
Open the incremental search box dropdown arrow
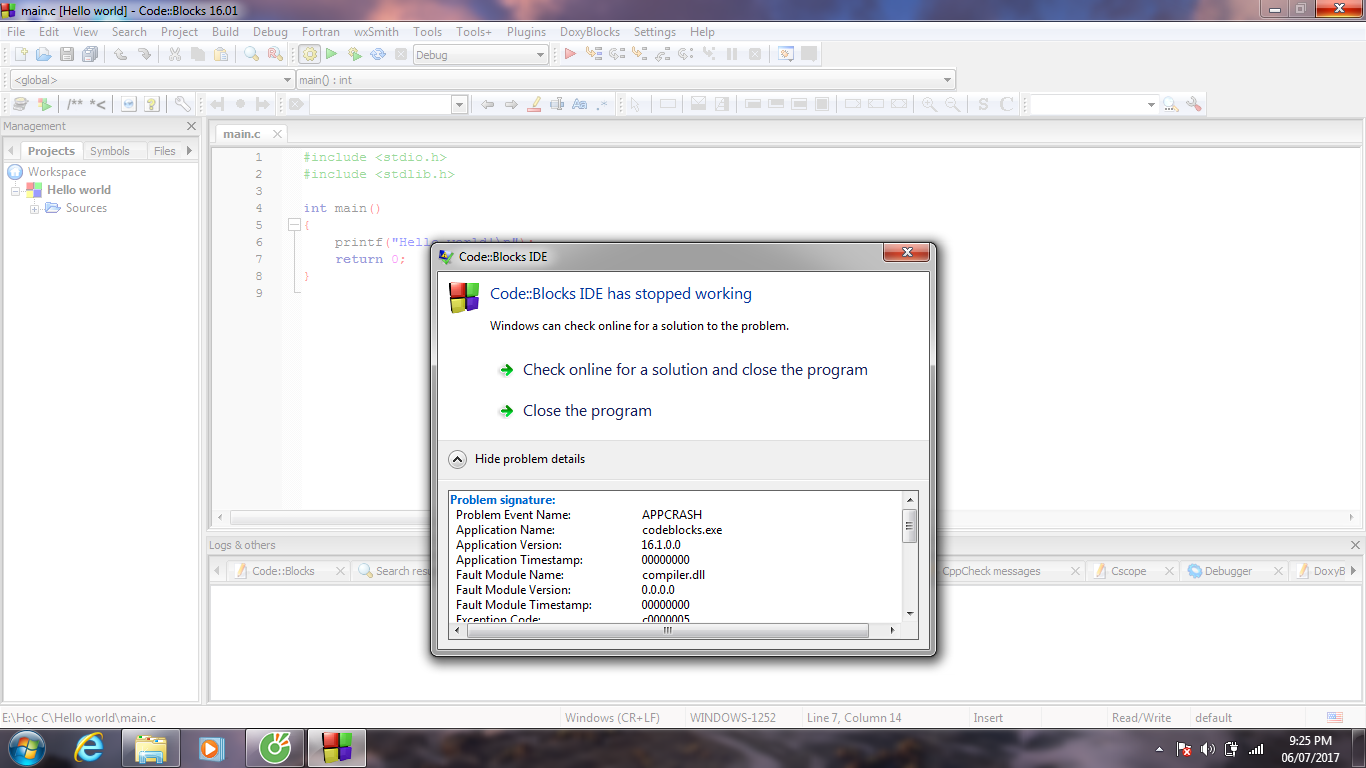coord(460,104)
